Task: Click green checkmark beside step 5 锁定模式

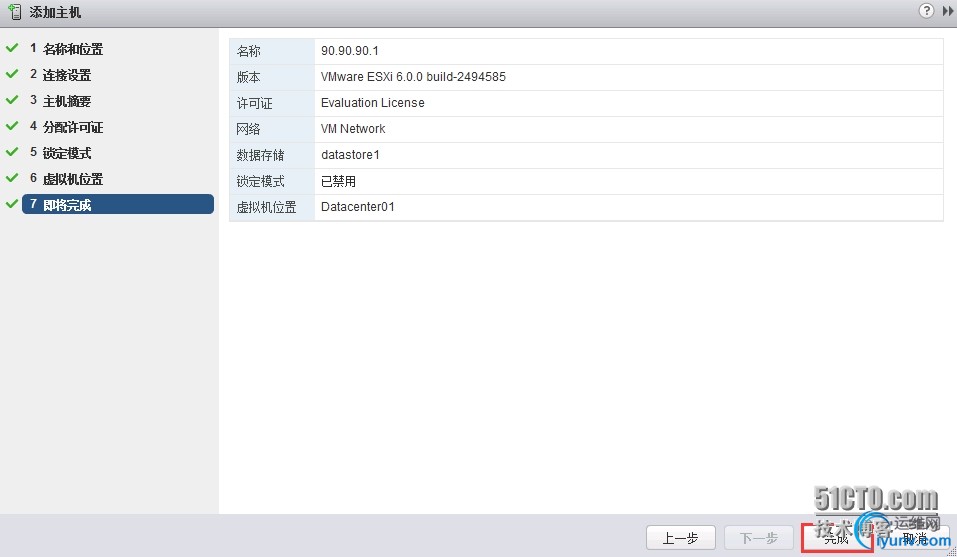Action: (12, 151)
